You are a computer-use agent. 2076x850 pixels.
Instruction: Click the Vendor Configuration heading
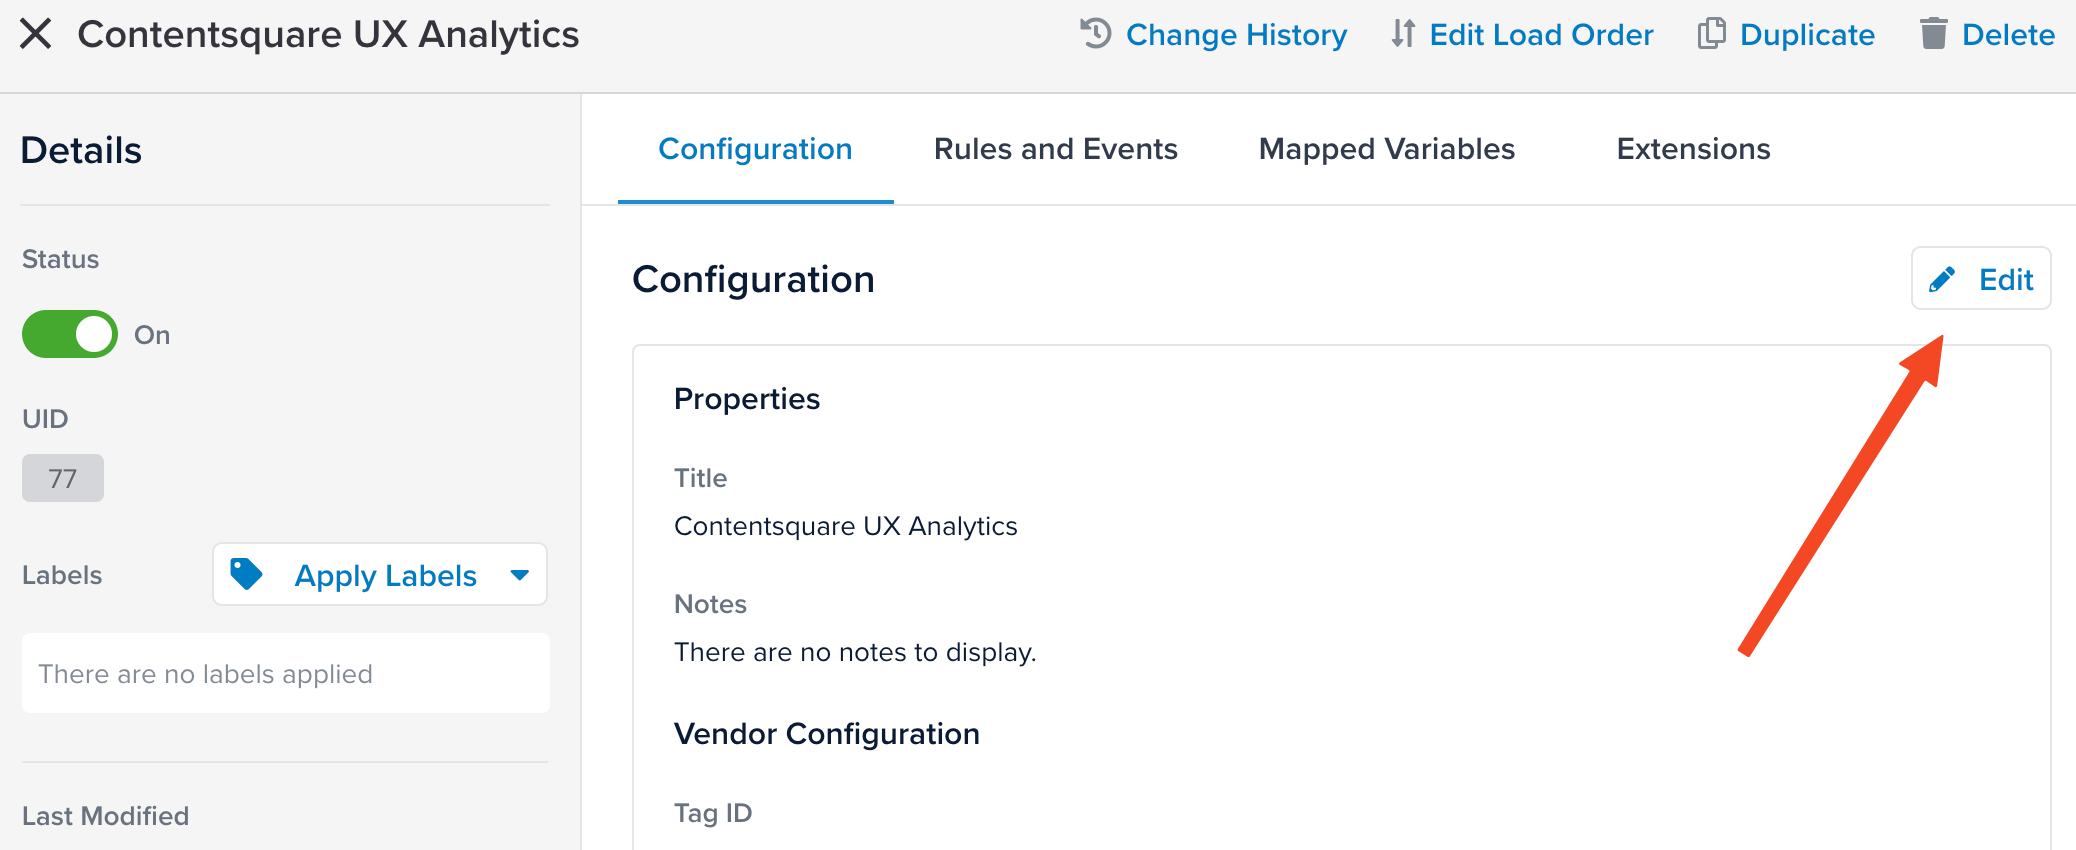827,734
